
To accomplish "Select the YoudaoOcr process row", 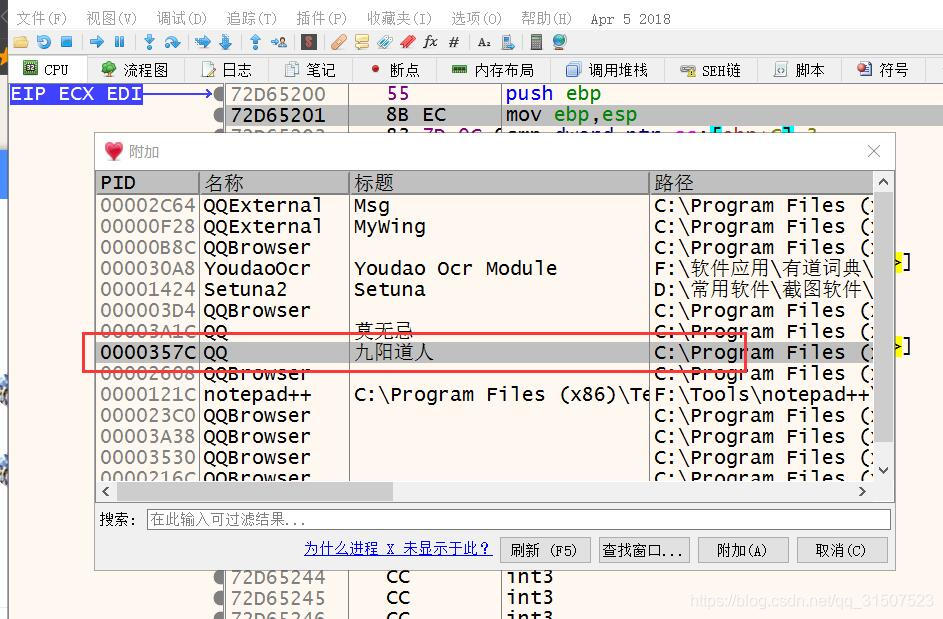I will click(x=485, y=268).
